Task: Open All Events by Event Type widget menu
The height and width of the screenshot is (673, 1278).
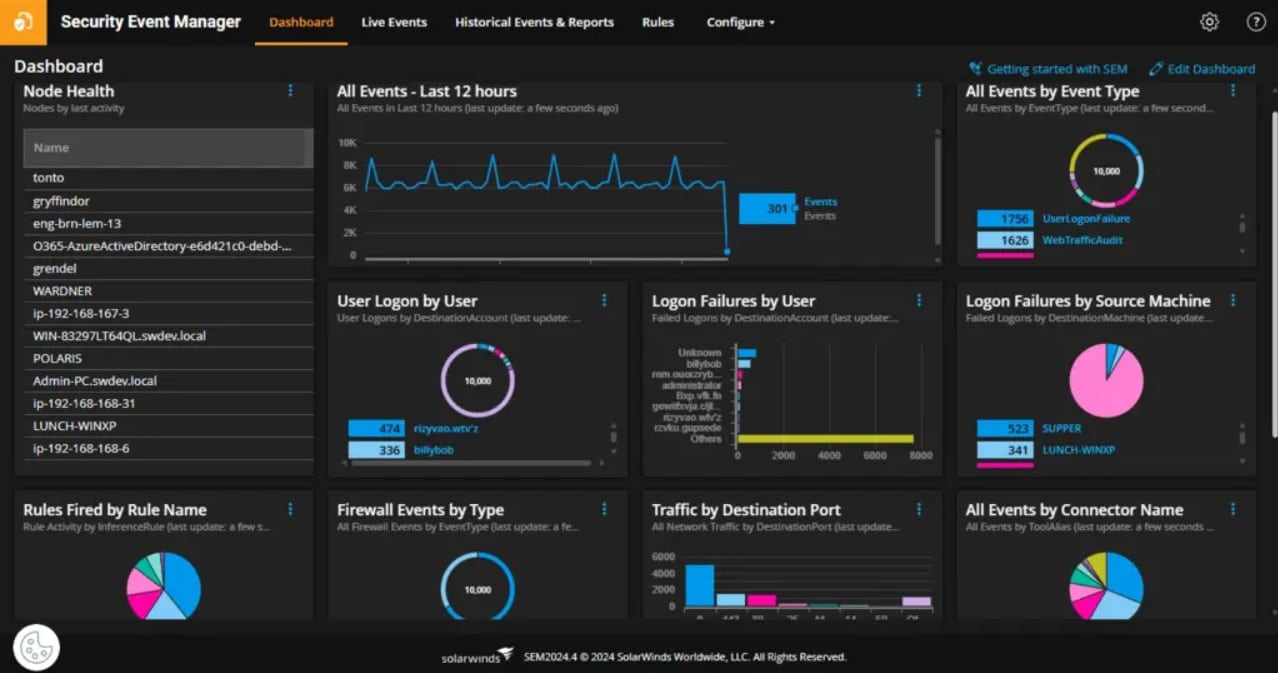Action: [1233, 91]
